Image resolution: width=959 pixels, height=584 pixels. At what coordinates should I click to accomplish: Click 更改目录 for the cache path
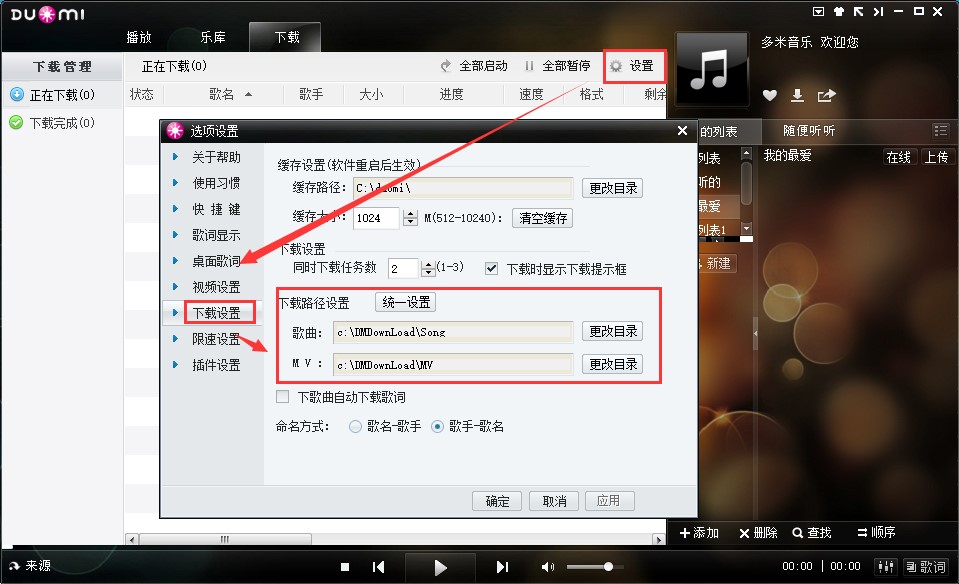[612, 188]
